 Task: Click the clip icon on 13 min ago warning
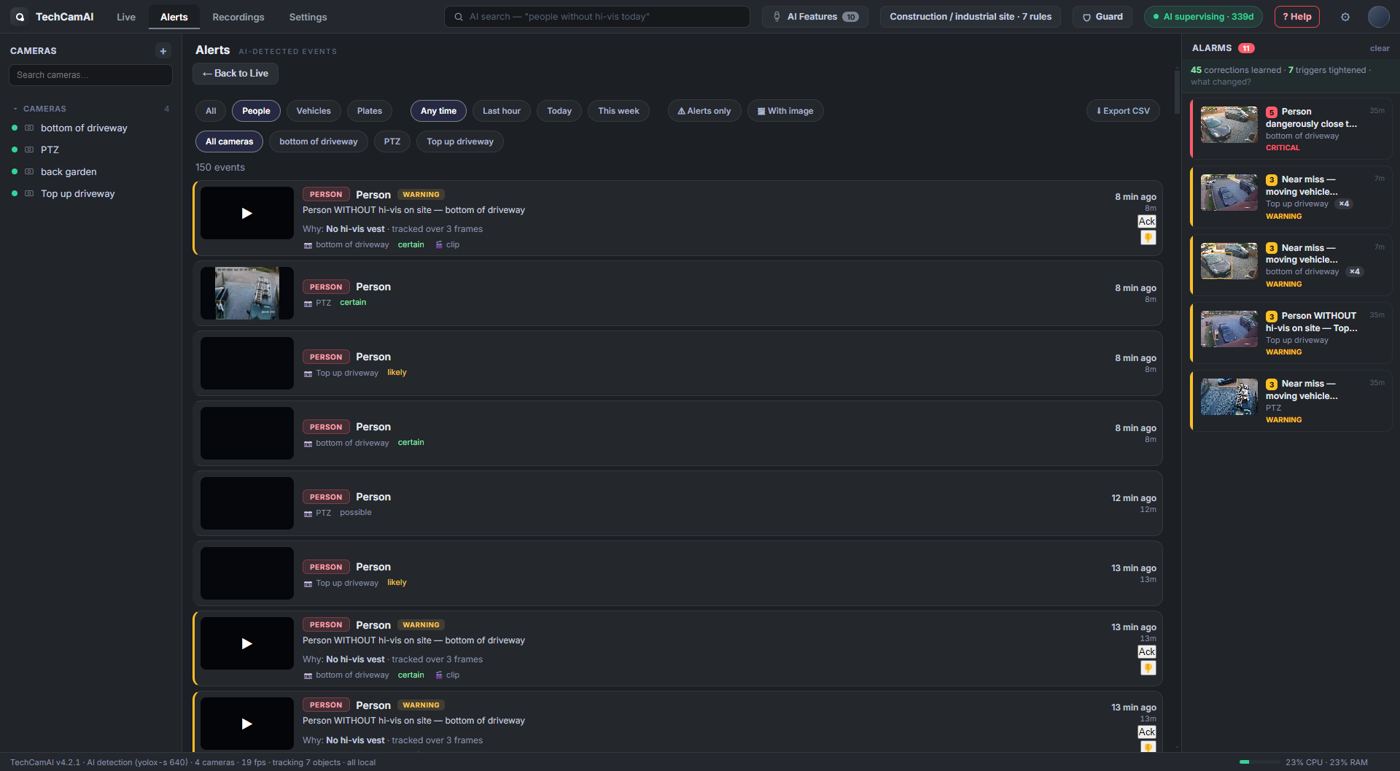pyautogui.click(x=438, y=675)
